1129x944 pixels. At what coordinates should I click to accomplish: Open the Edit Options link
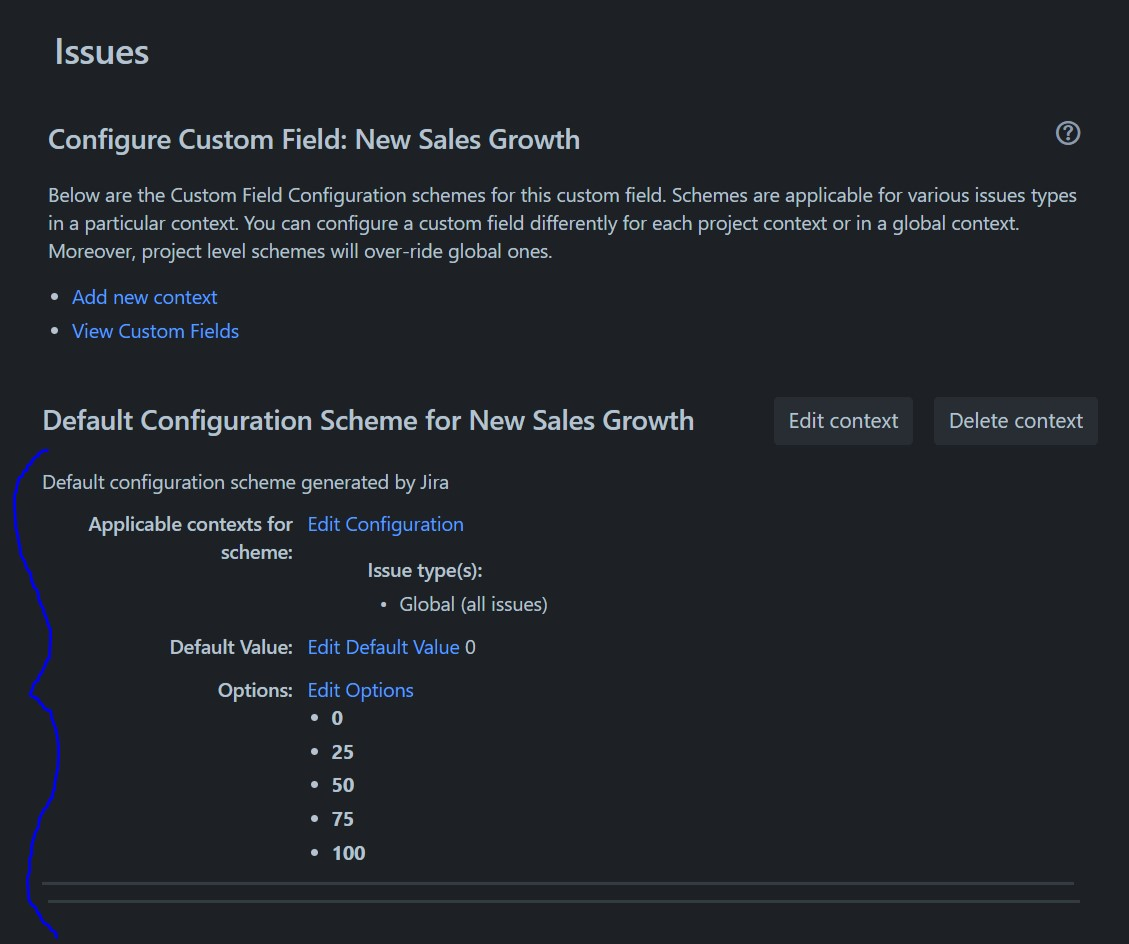(x=360, y=690)
